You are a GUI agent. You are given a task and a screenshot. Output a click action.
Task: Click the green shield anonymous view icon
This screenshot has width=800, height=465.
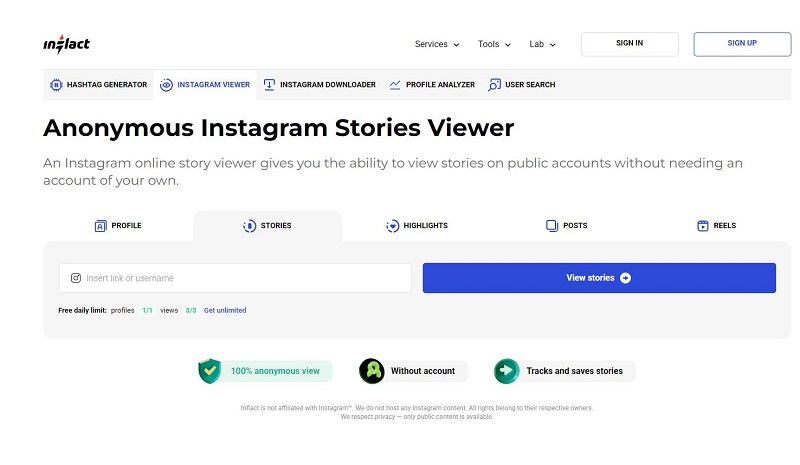pyautogui.click(x=209, y=371)
